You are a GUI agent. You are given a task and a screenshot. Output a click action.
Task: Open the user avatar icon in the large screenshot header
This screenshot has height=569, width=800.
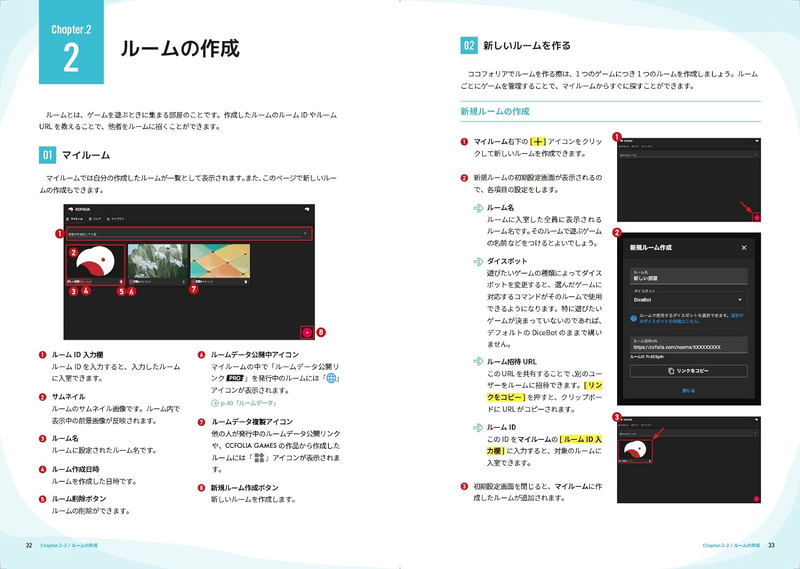pos(307,209)
